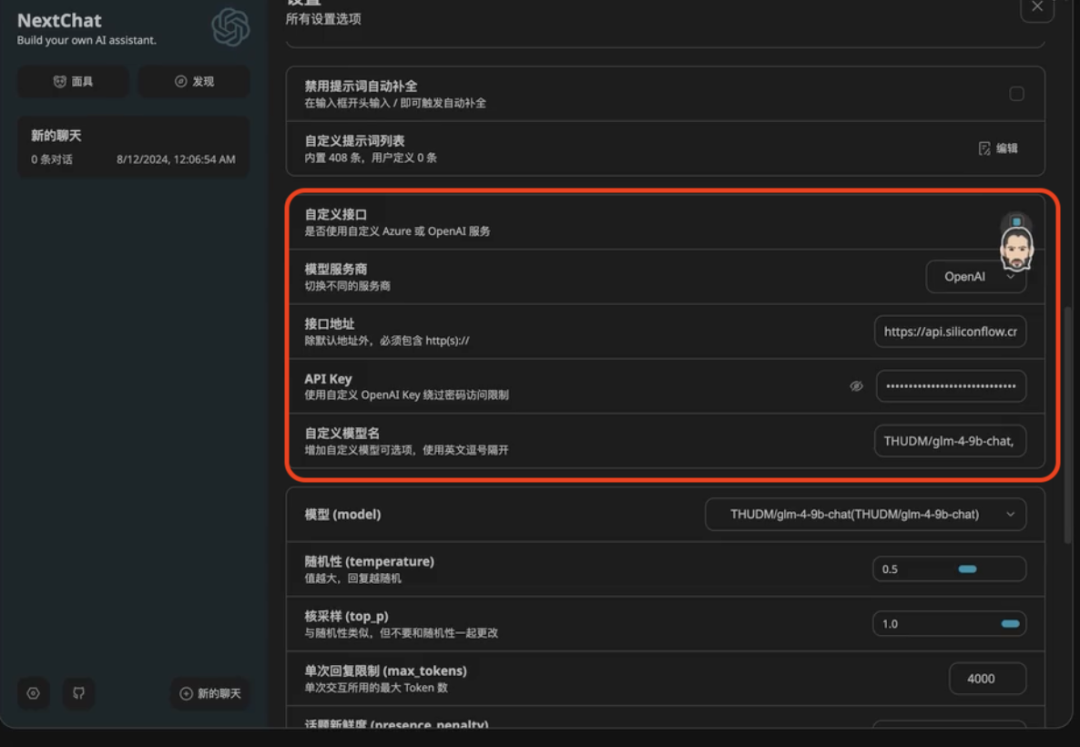Click the plus icon on 新的聊天 button
The width and height of the screenshot is (1080, 747).
(184, 693)
